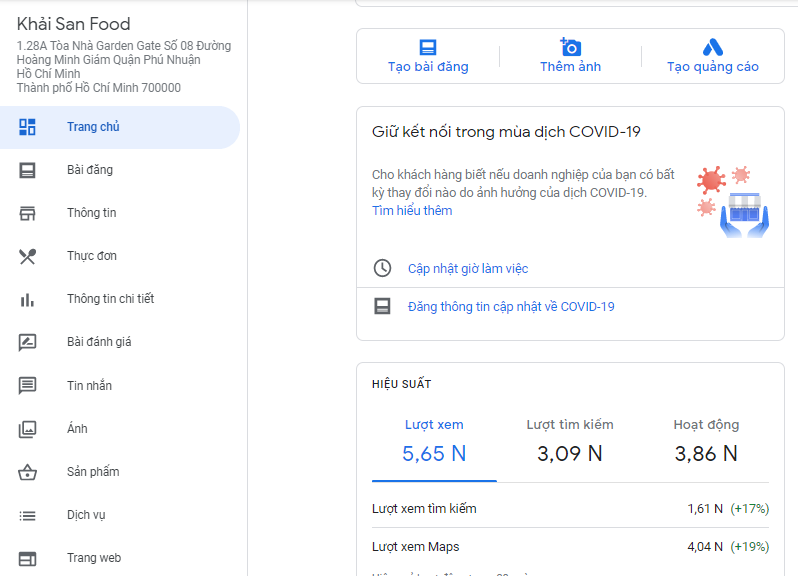798x576 pixels.
Task: Click the Lượt xem Maps row
Action: [571, 546]
